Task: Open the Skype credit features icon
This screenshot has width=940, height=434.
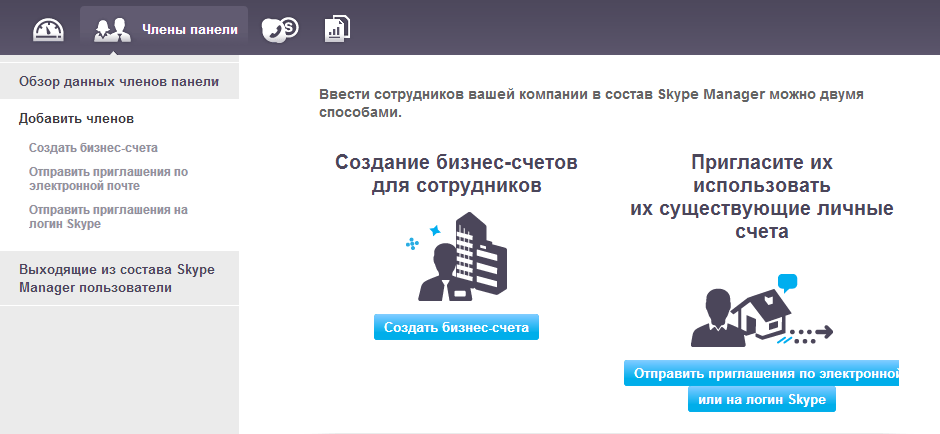Action: pos(280,29)
